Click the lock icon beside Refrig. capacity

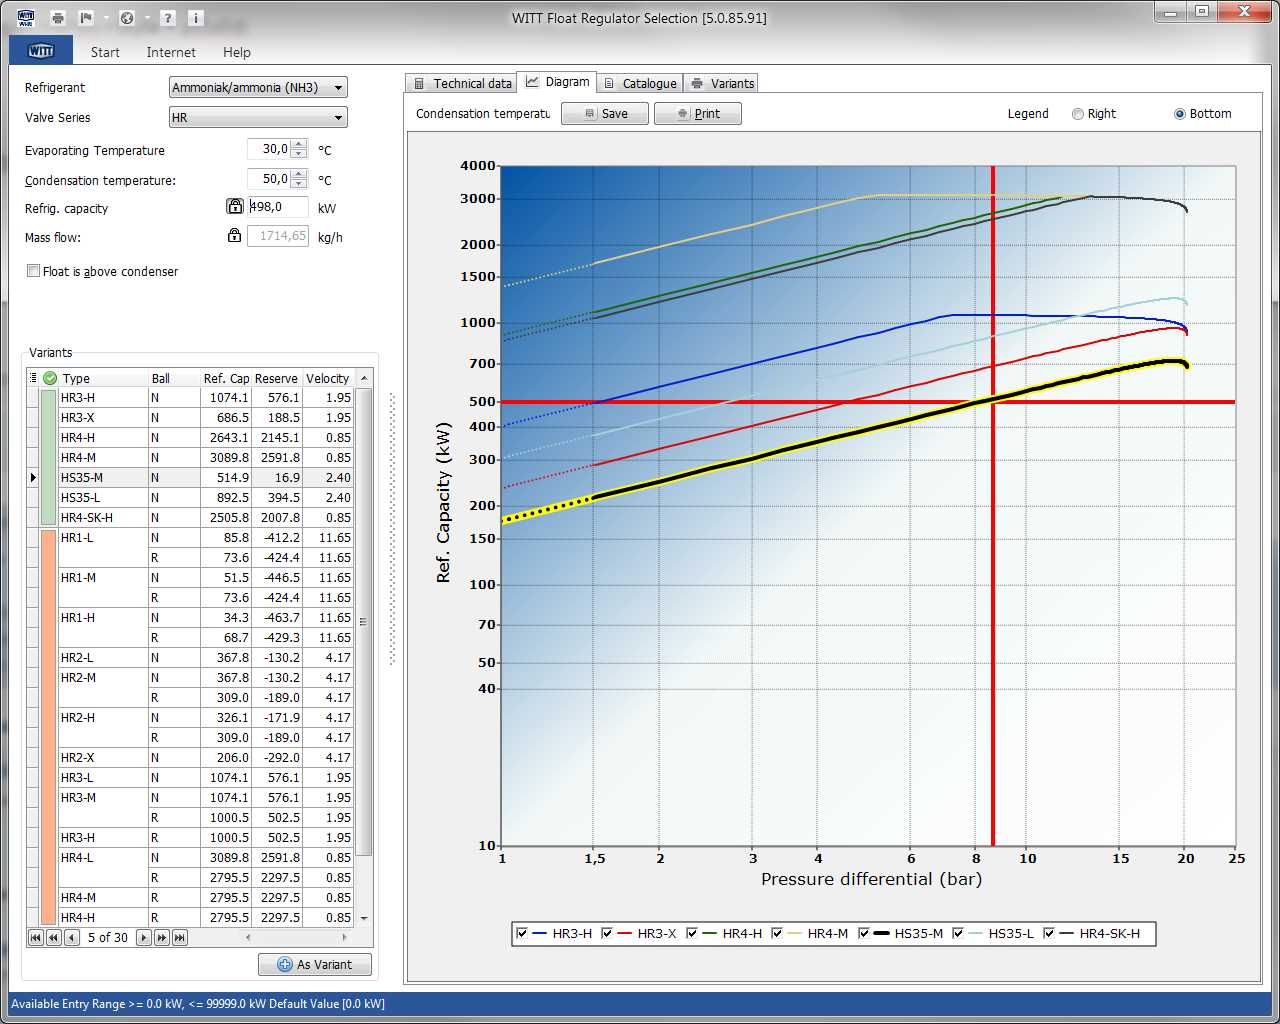click(x=235, y=206)
